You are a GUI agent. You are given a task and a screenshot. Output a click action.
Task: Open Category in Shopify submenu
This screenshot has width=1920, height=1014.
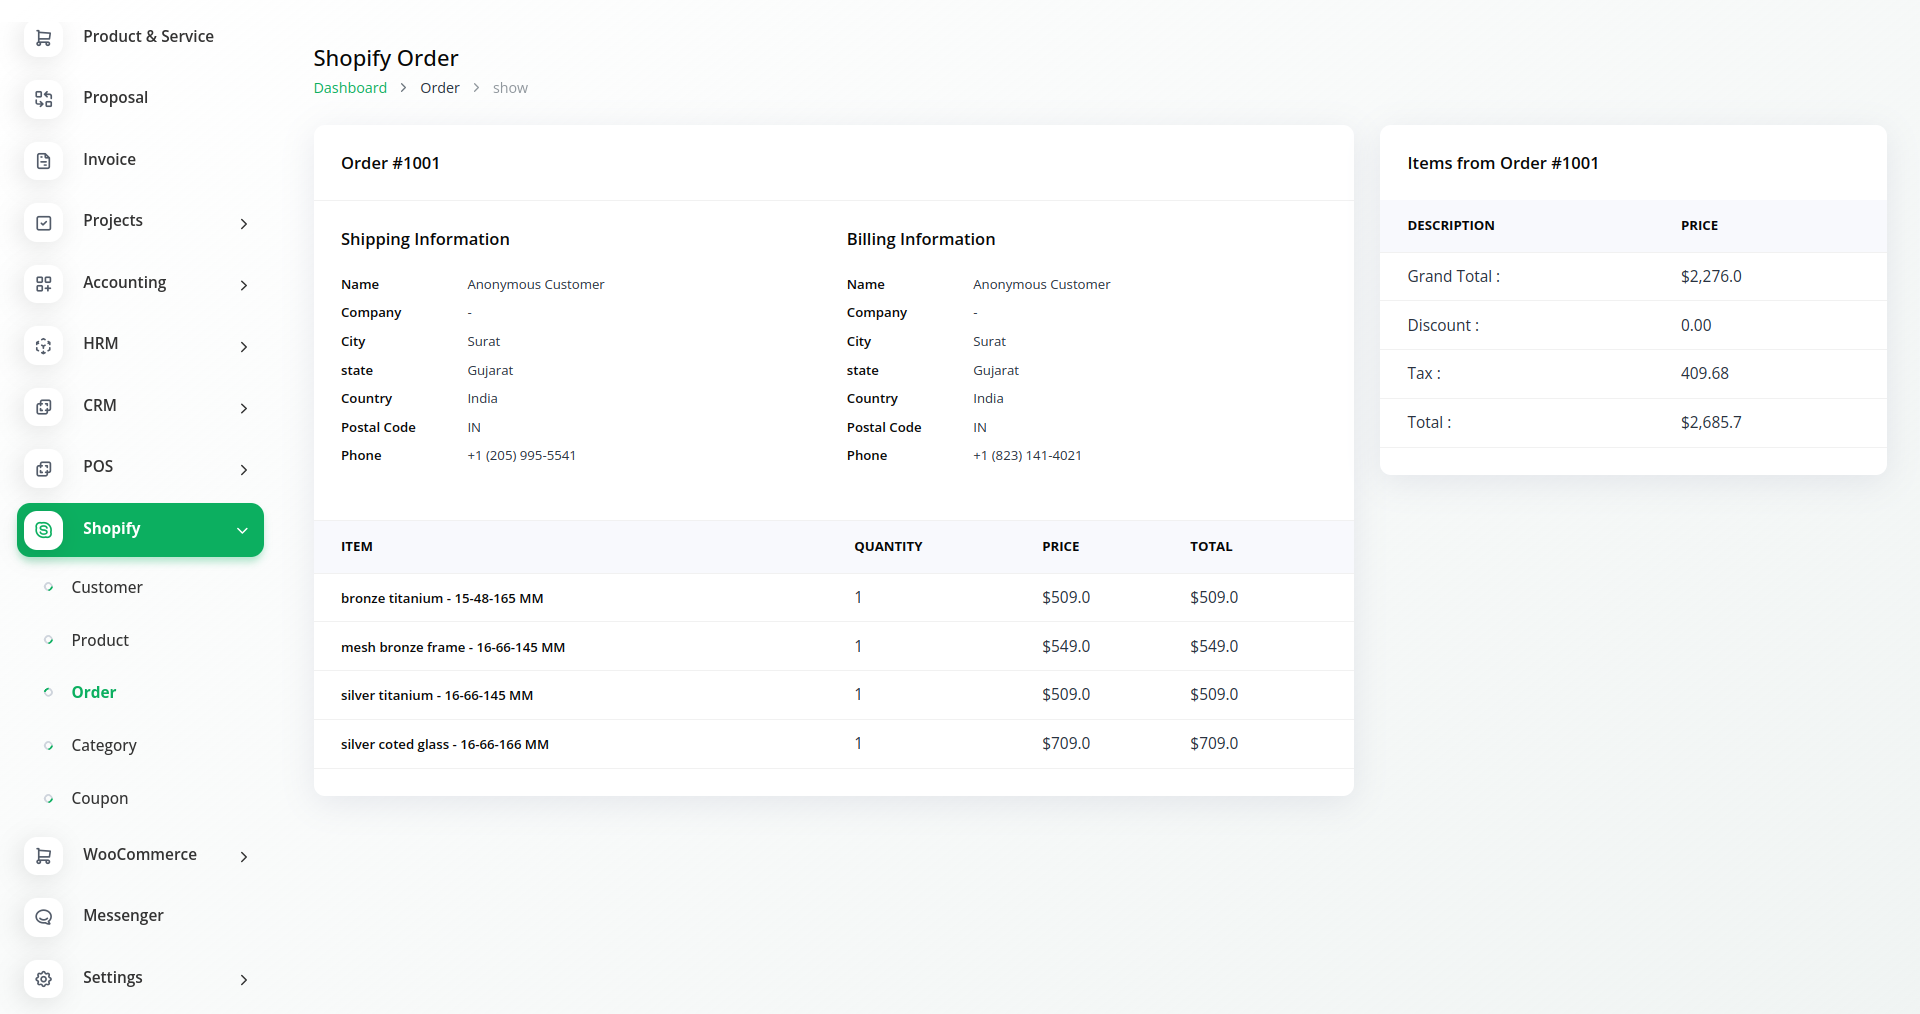pyautogui.click(x=103, y=745)
